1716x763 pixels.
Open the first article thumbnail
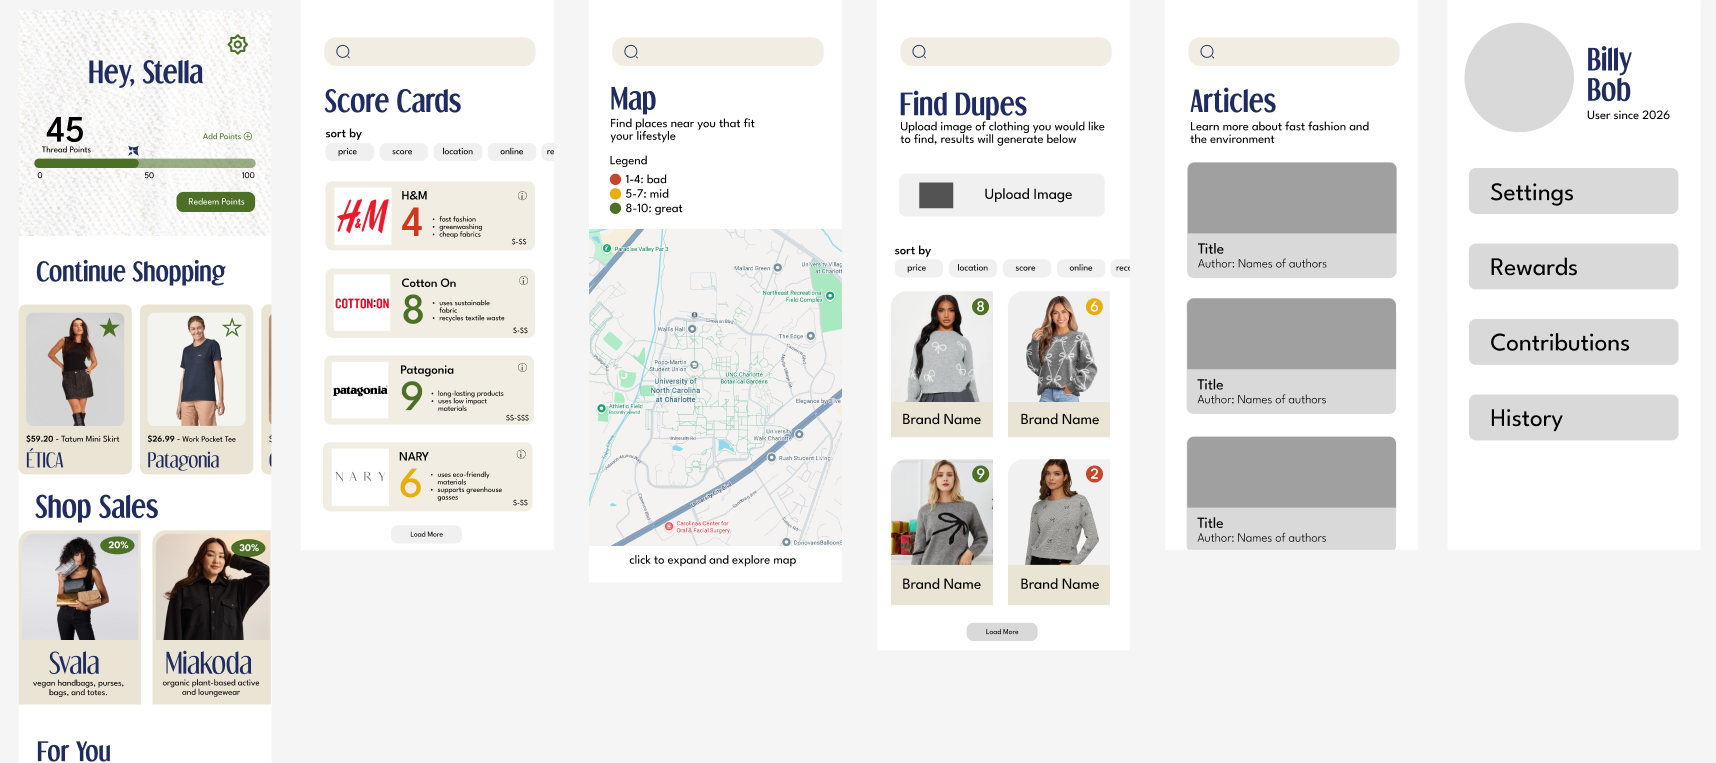1292,198
